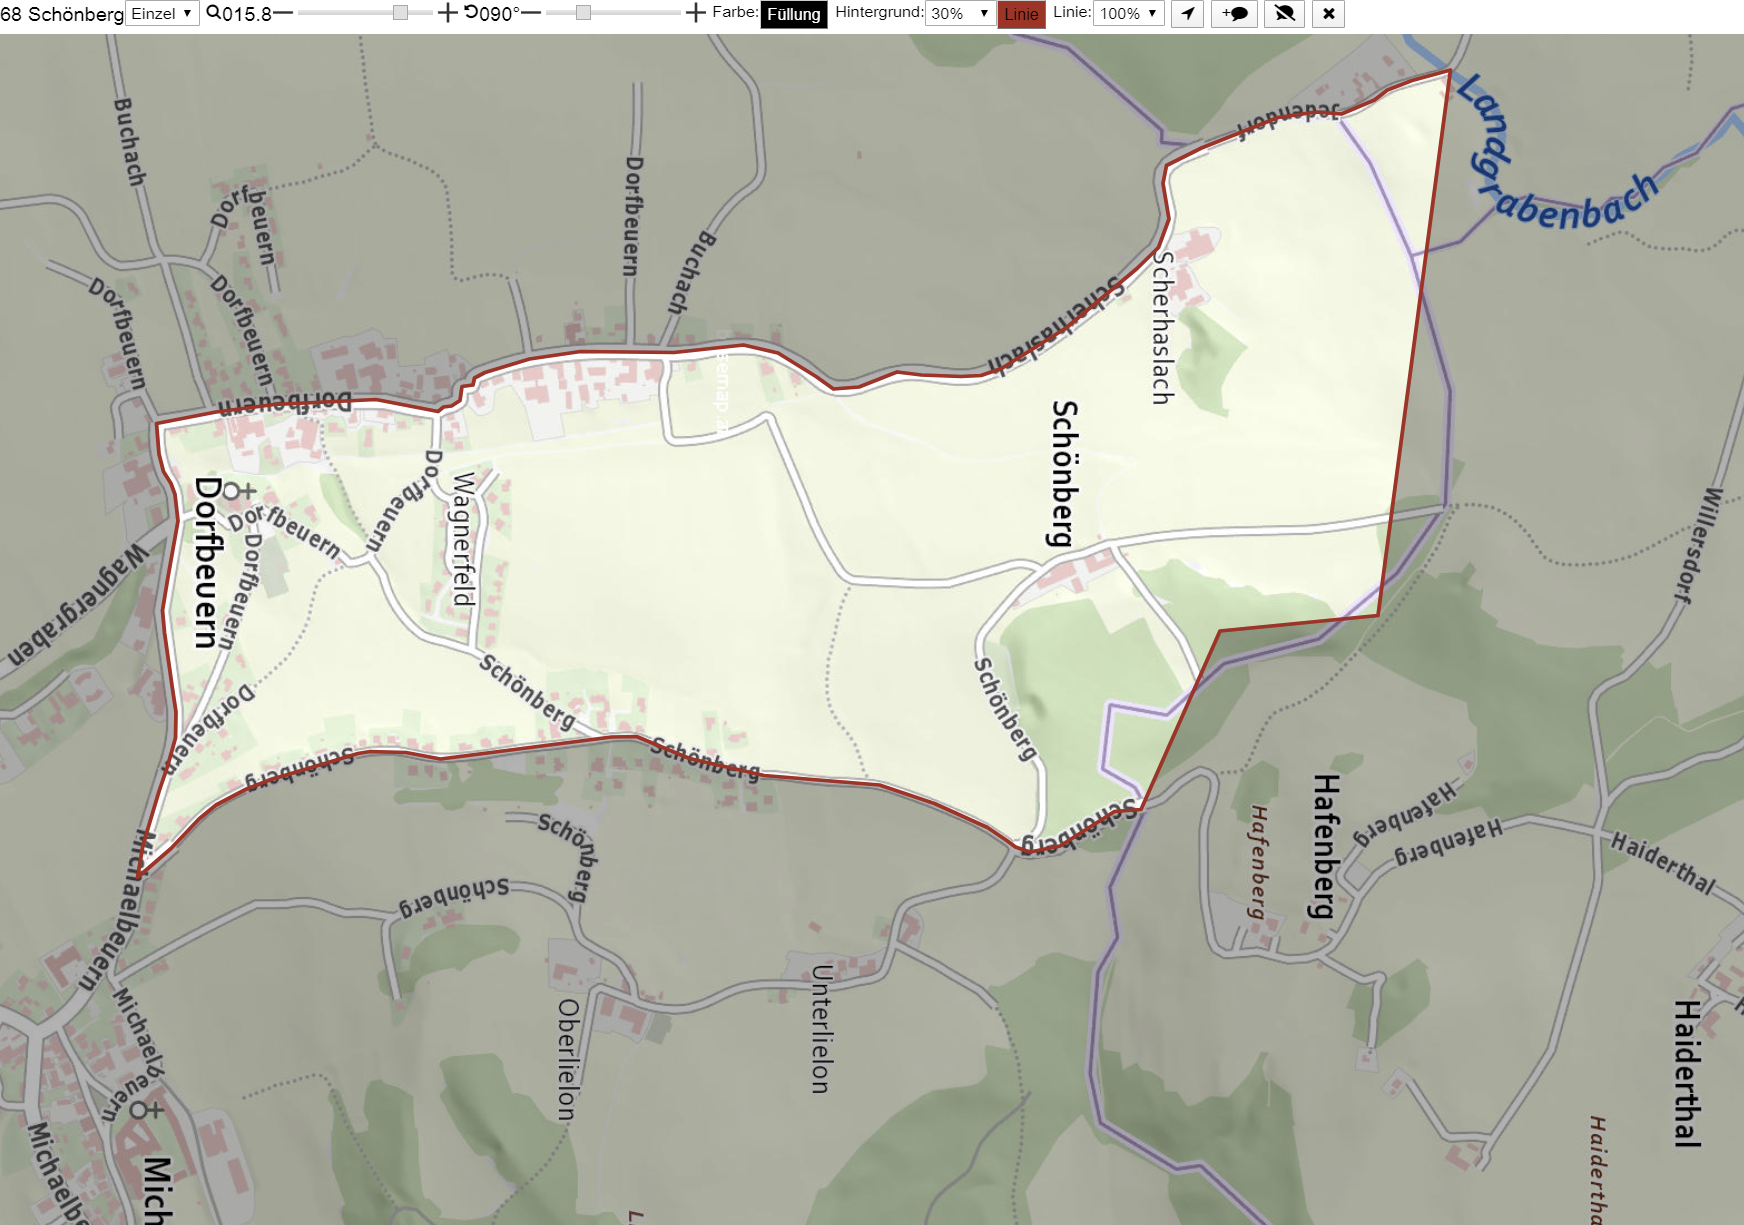
Task: Click the rotation plus button
Action: coord(696,13)
